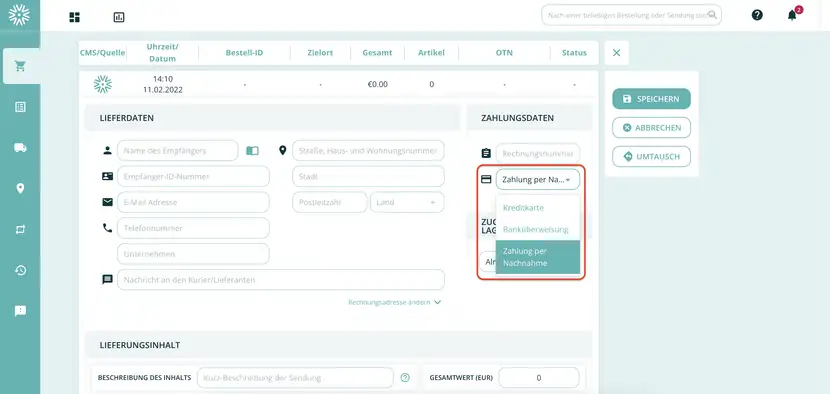
Task: Click the address book icon next to recipient name
Action: coord(252,151)
